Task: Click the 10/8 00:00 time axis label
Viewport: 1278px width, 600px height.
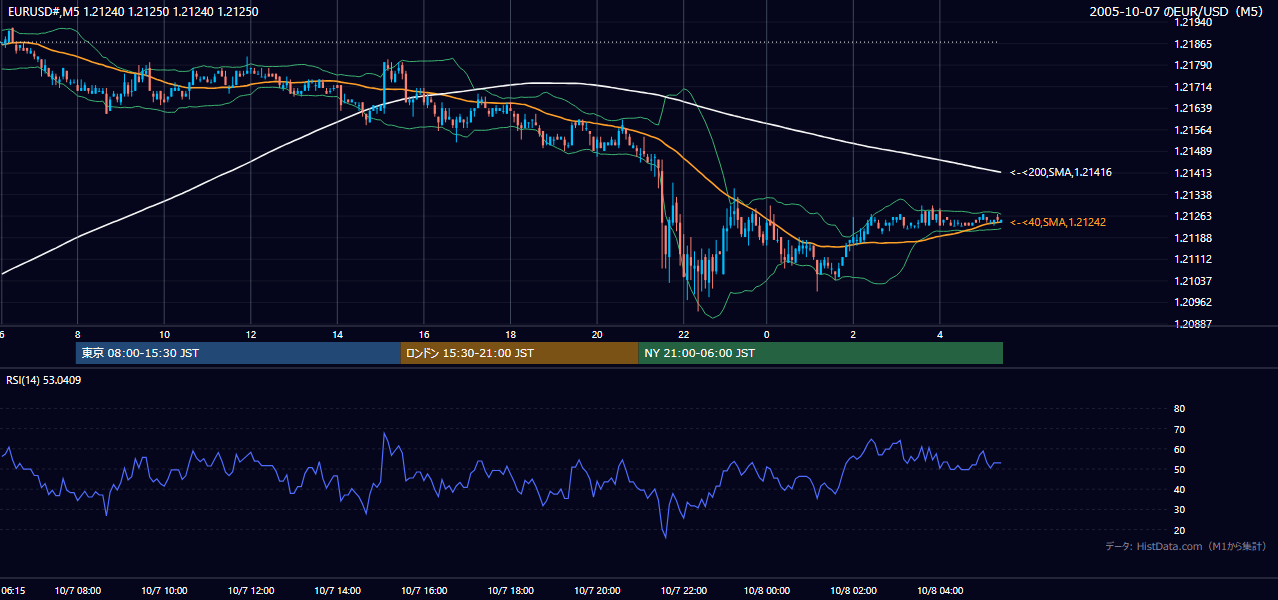Action: pos(767,590)
